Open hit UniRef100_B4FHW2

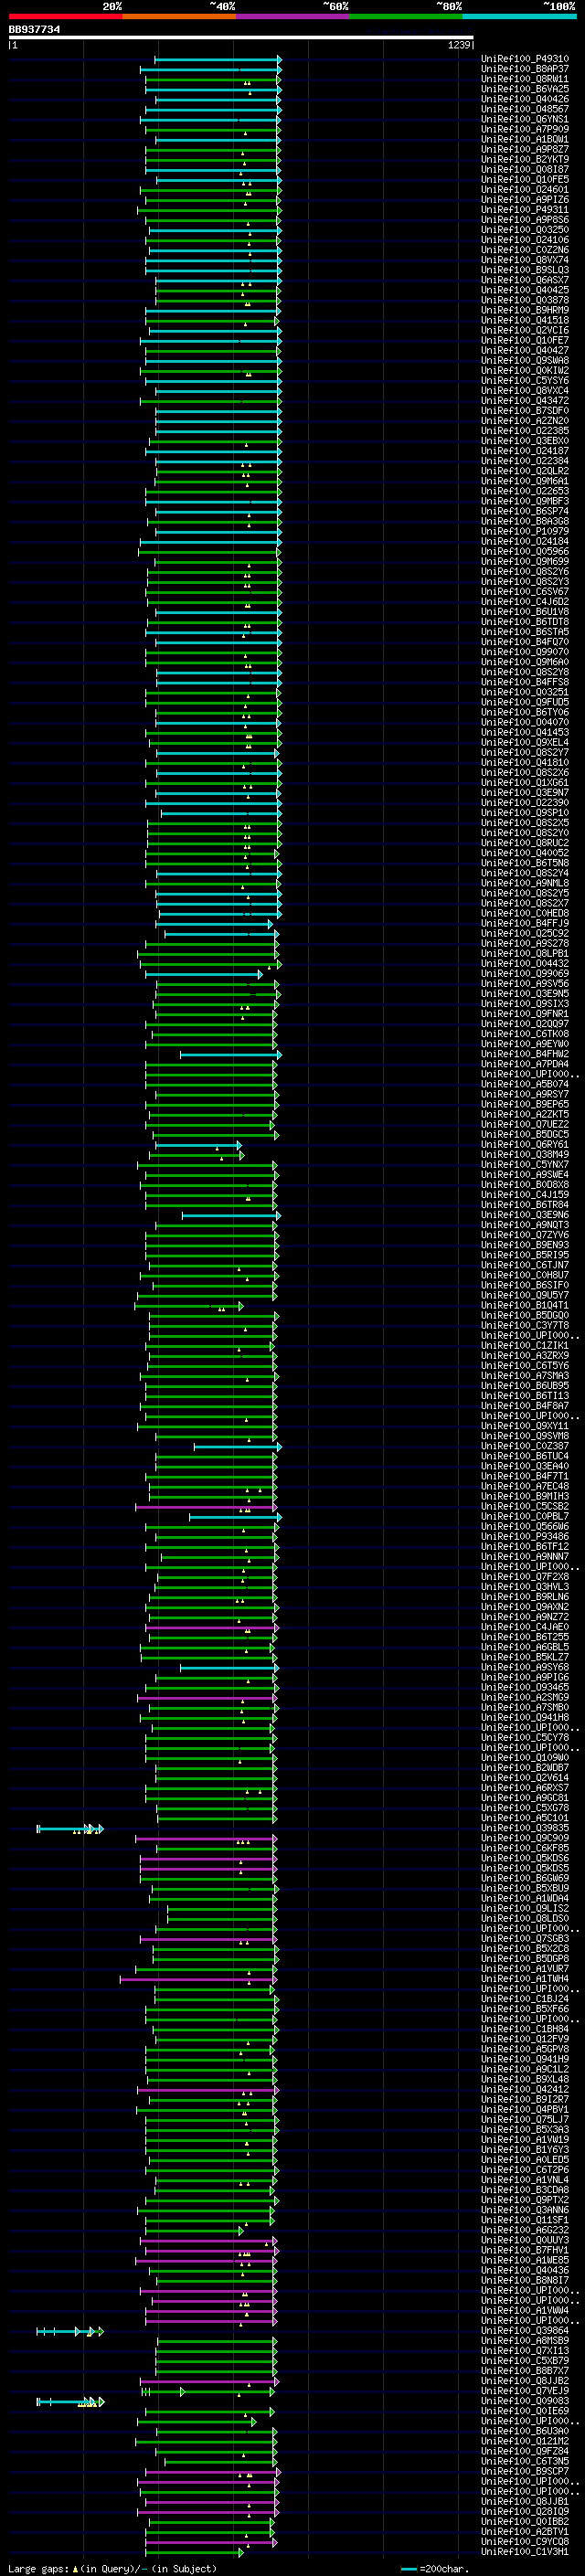coord(525,1054)
